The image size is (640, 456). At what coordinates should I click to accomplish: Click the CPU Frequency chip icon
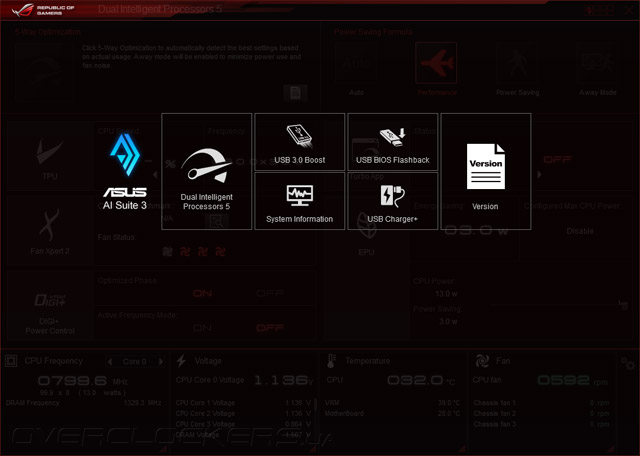click(x=11, y=361)
